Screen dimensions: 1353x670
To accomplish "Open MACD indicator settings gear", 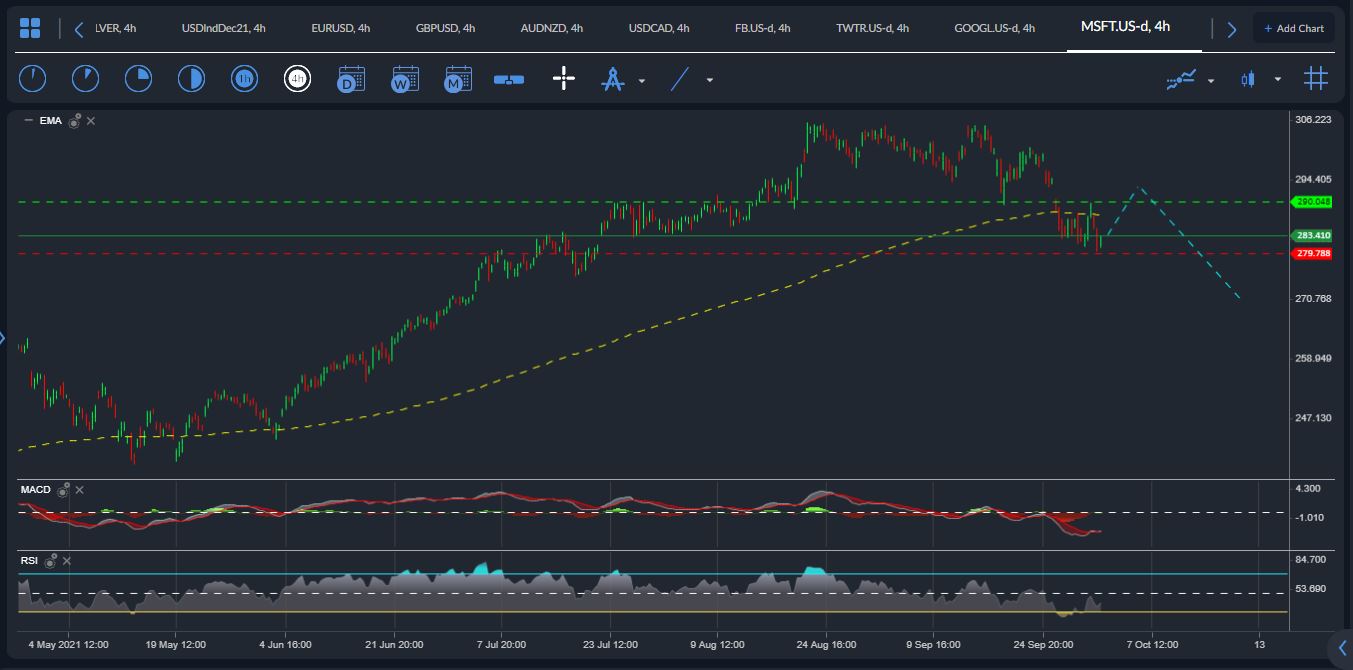I will (x=64, y=490).
